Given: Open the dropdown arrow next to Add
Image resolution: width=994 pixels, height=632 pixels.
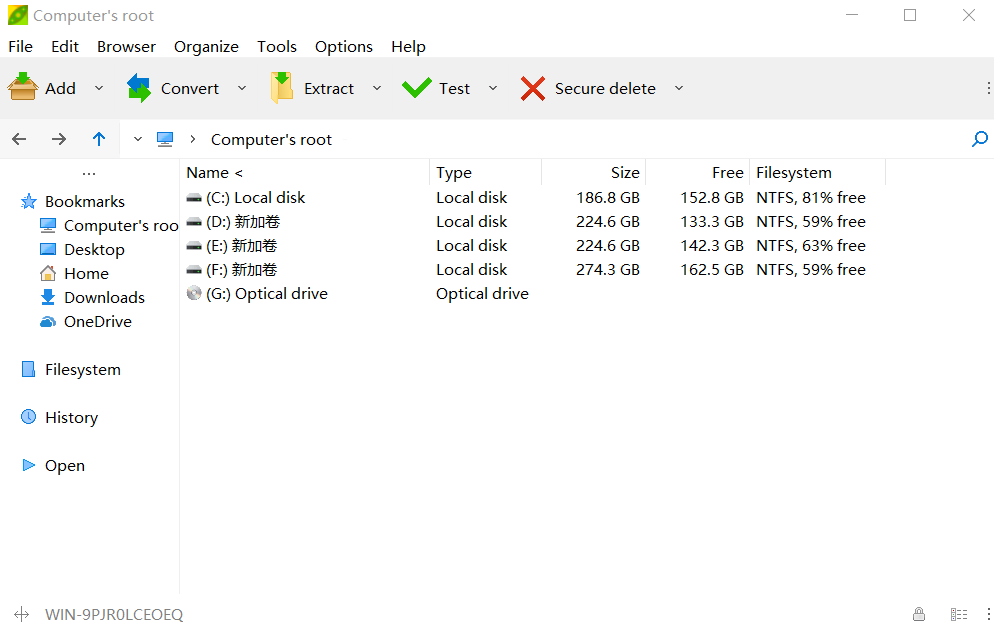Looking at the screenshot, I should [99, 88].
